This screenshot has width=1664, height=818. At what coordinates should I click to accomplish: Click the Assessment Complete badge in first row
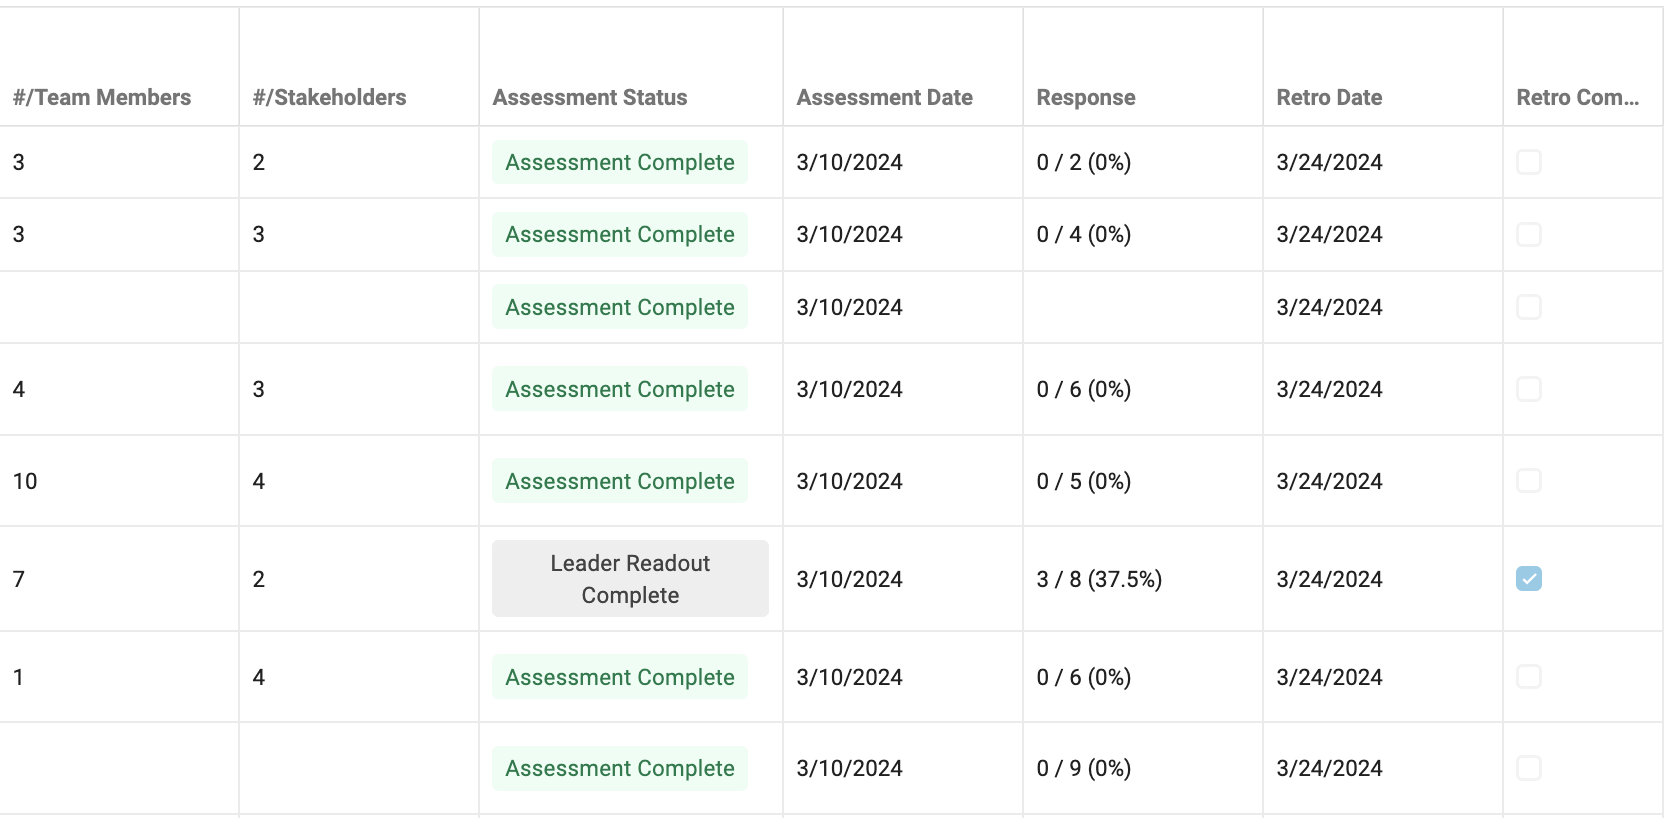620,162
